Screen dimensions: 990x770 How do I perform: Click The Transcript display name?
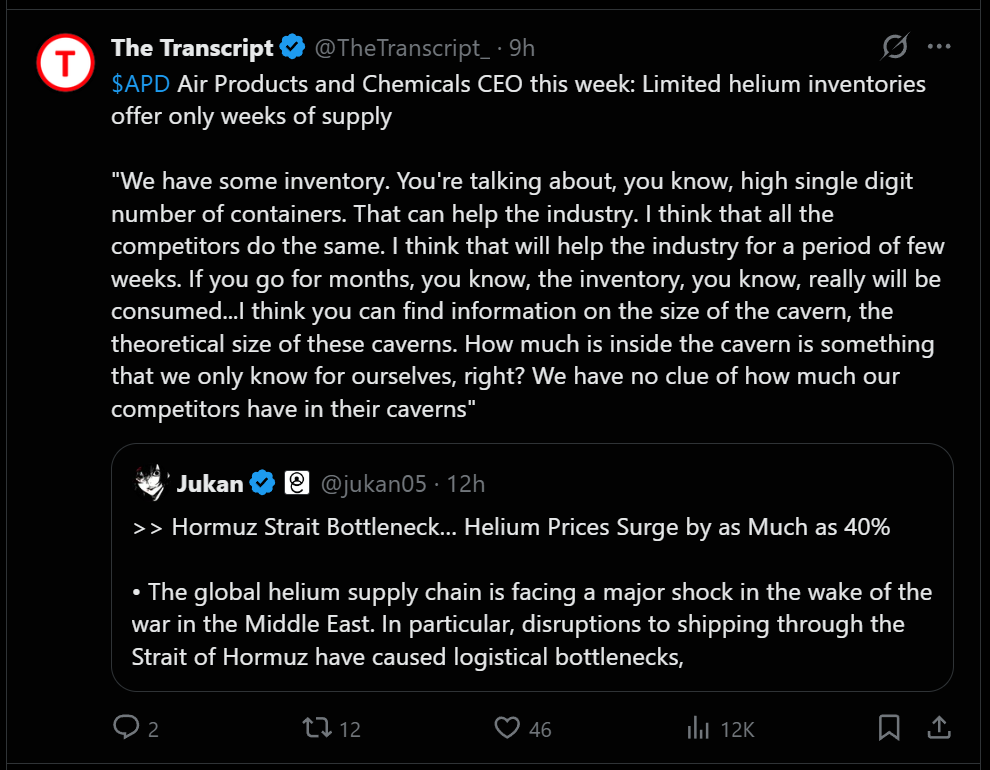192,48
